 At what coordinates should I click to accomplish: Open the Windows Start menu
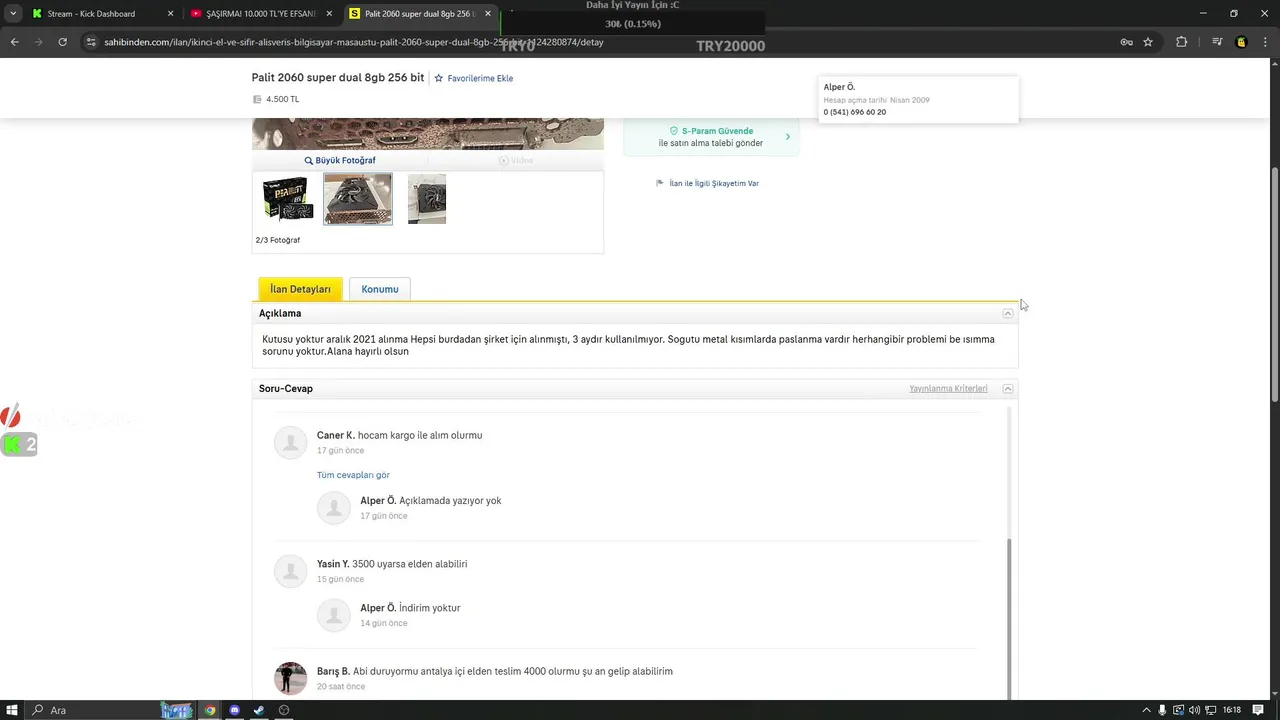(13, 710)
